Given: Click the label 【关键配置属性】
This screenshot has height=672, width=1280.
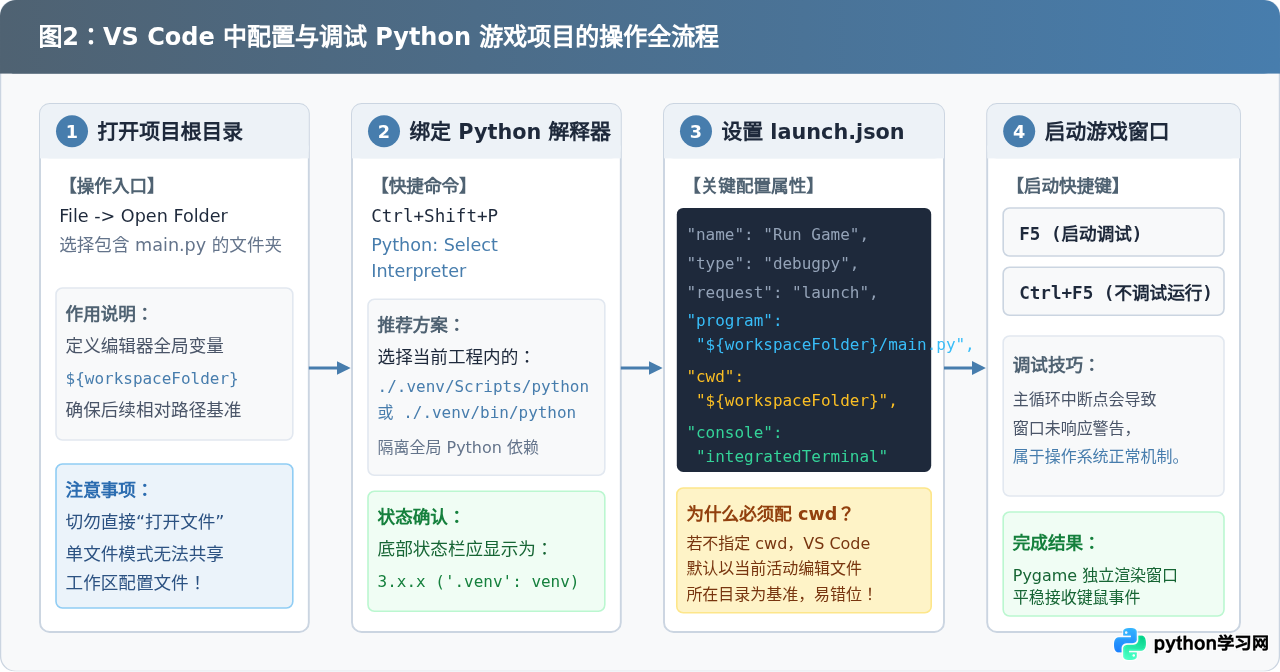Looking at the screenshot, I should (751, 186).
